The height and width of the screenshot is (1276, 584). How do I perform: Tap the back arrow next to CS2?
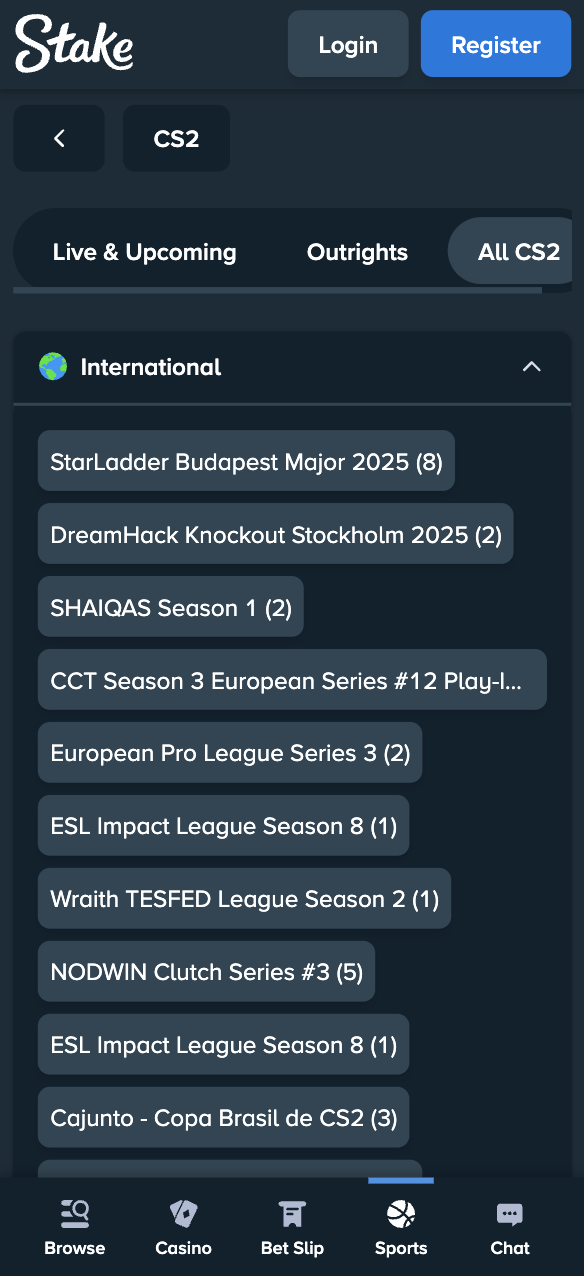(x=58, y=138)
